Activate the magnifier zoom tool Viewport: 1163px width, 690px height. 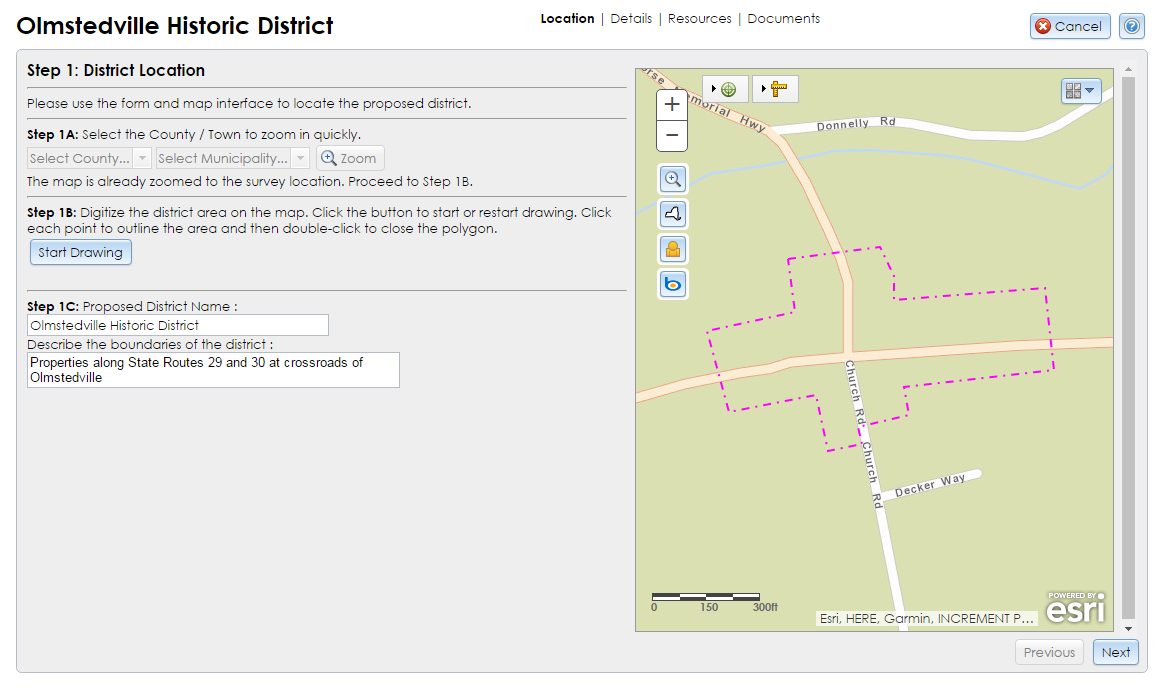pyautogui.click(x=671, y=178)
